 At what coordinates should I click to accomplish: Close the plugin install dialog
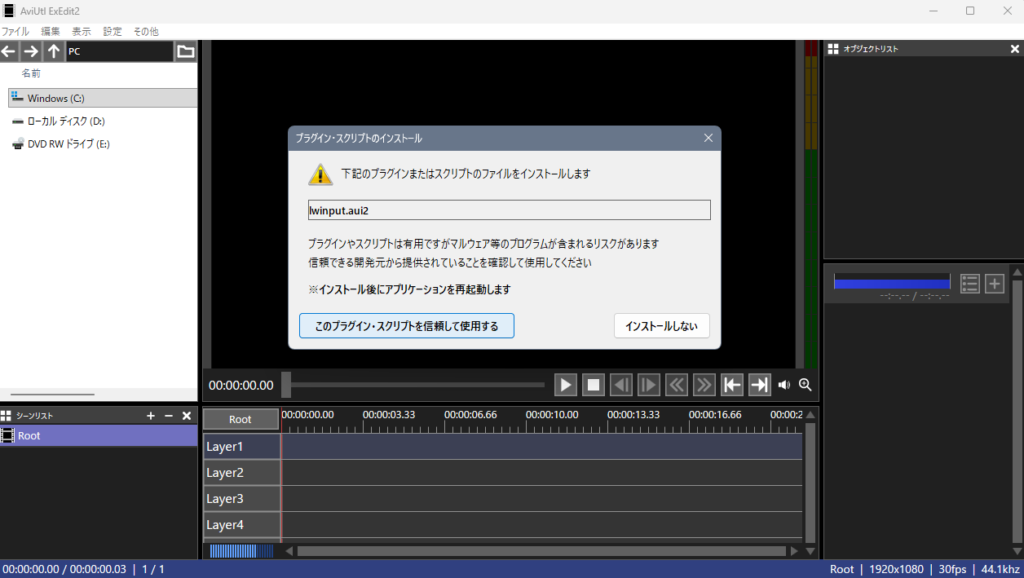(x=708, y=138)
